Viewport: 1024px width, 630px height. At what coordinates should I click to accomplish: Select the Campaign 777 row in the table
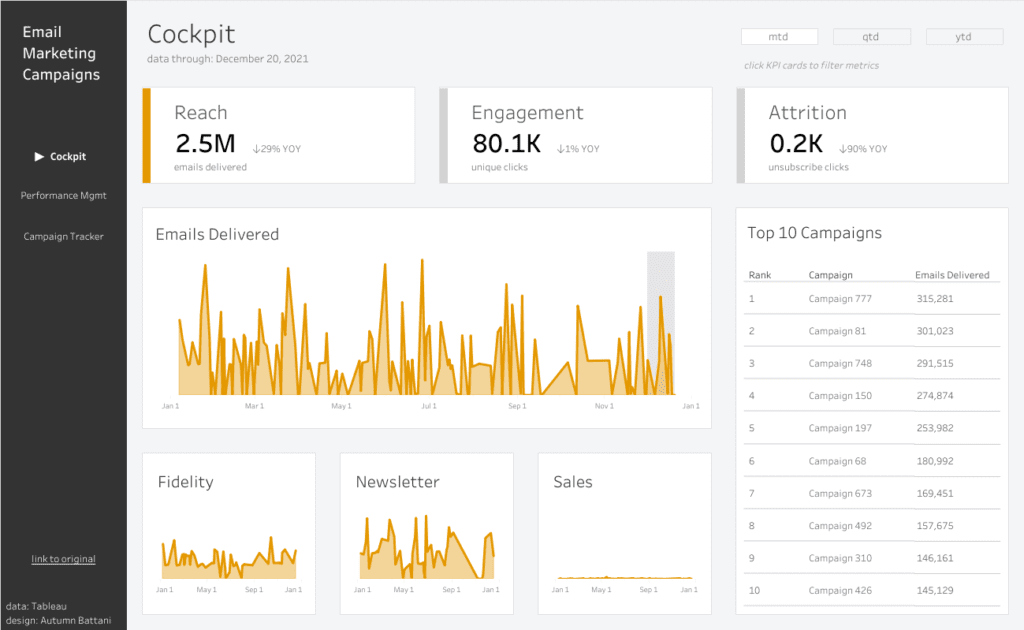870,298
